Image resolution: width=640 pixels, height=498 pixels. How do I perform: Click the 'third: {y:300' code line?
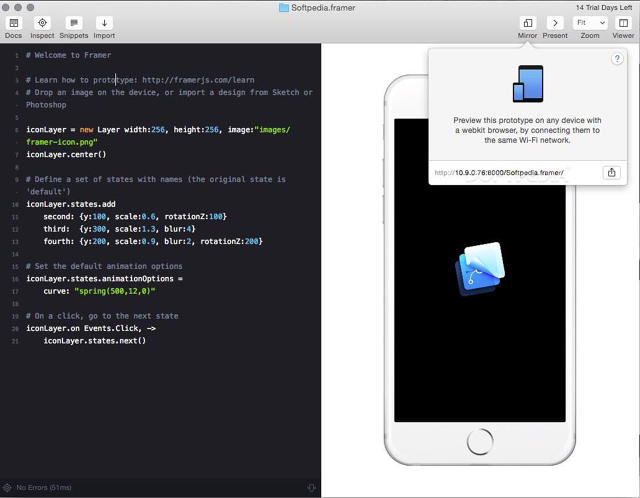120,229
